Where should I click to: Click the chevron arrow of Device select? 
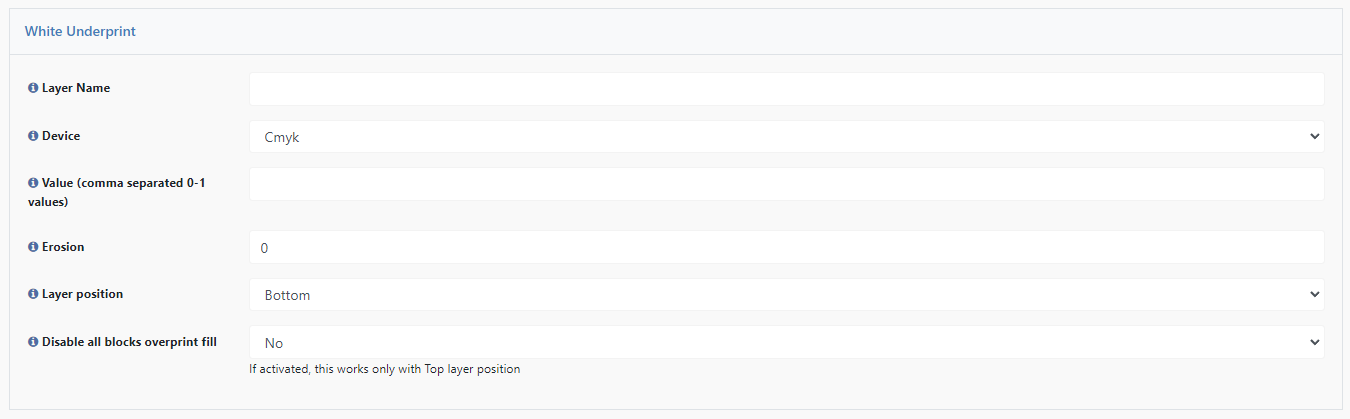click(1314, 137)
